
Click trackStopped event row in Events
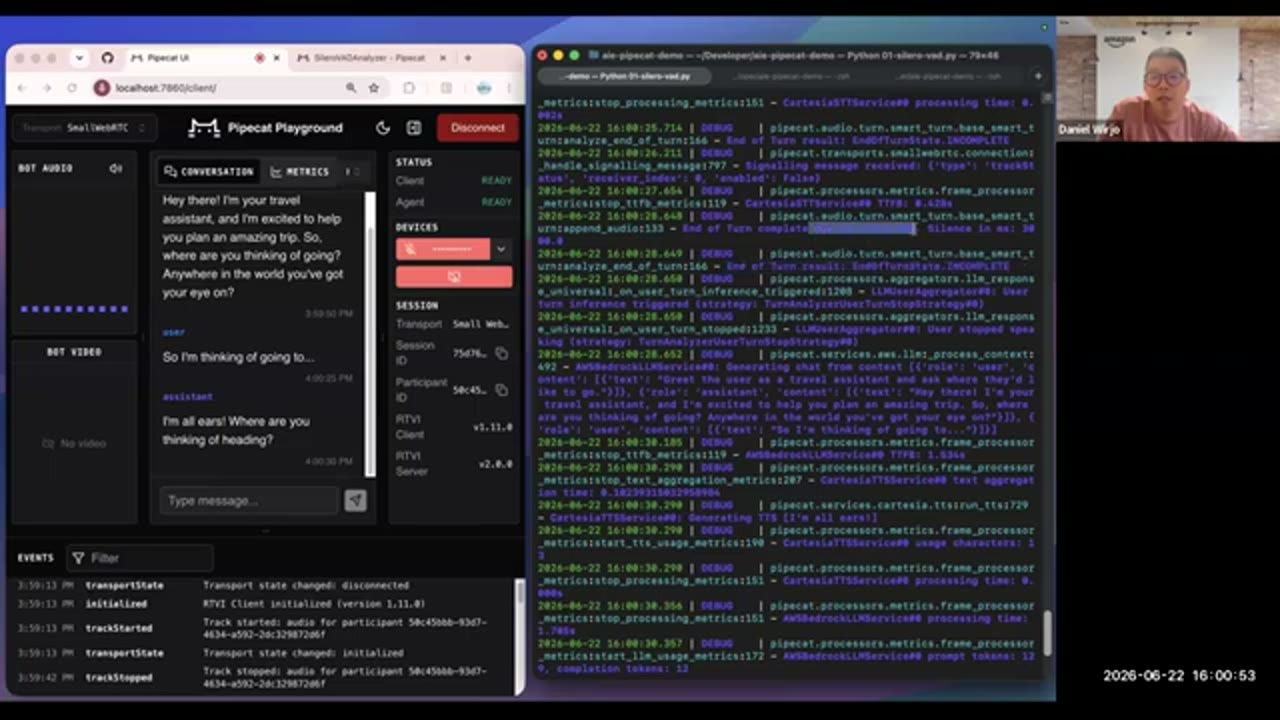coord(264,677)
